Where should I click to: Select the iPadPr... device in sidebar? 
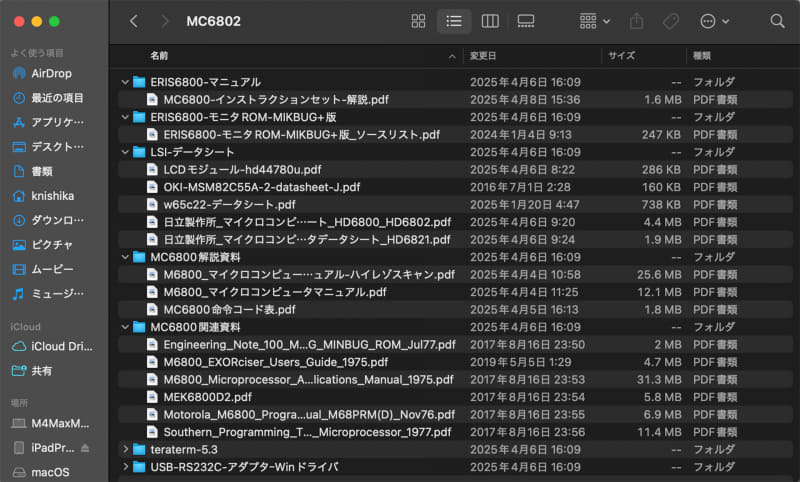click(43, 448)
